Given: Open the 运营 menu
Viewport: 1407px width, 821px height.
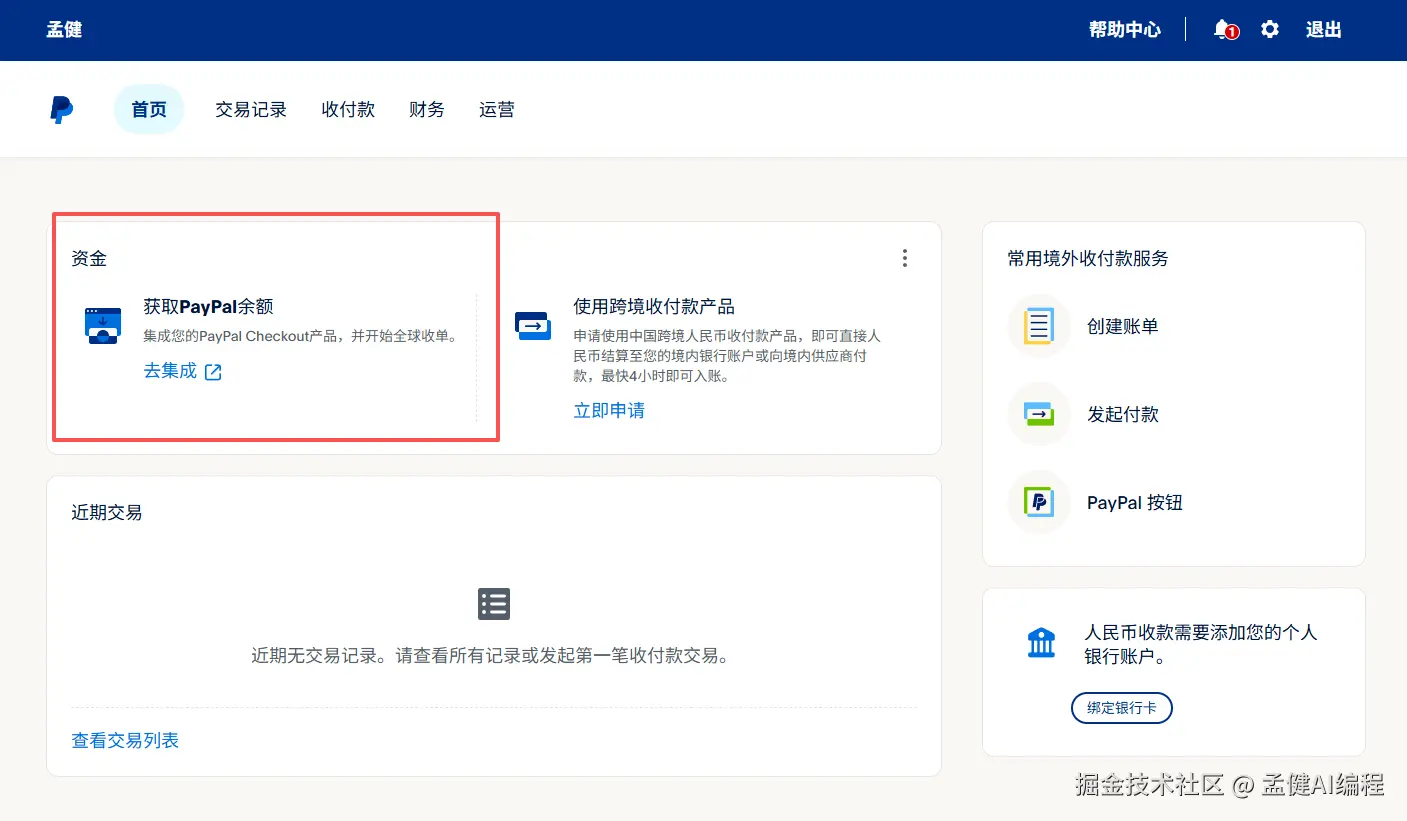Looking at the screenshot, I should click(497, 110).
